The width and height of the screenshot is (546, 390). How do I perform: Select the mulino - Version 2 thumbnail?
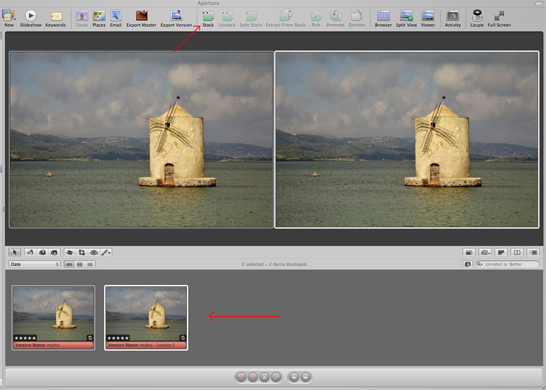146,318
